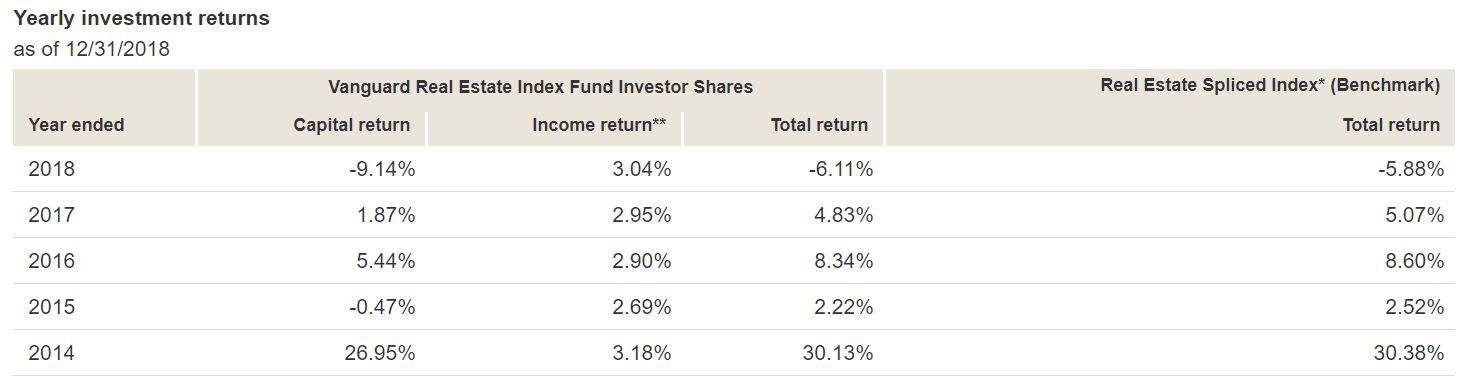Screen dimensions: 1482x378
Task: Click the 2018 year row label
Action: coord(52,169)
